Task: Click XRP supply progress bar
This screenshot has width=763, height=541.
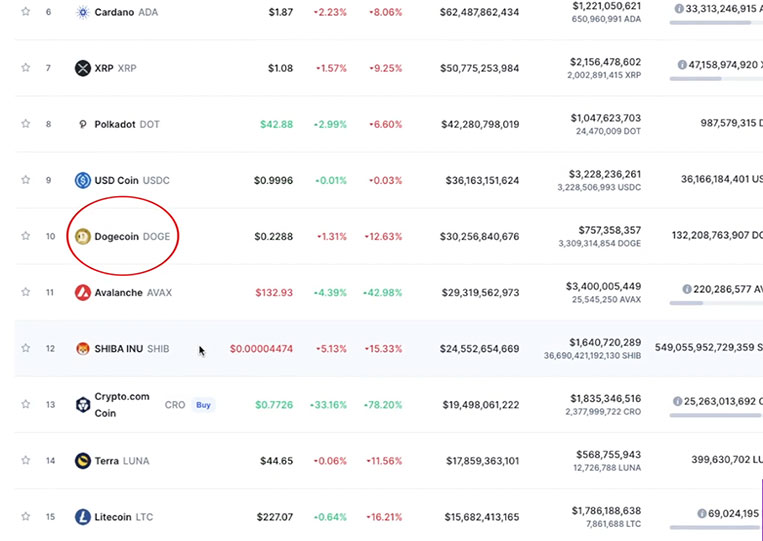Action: 715,78
